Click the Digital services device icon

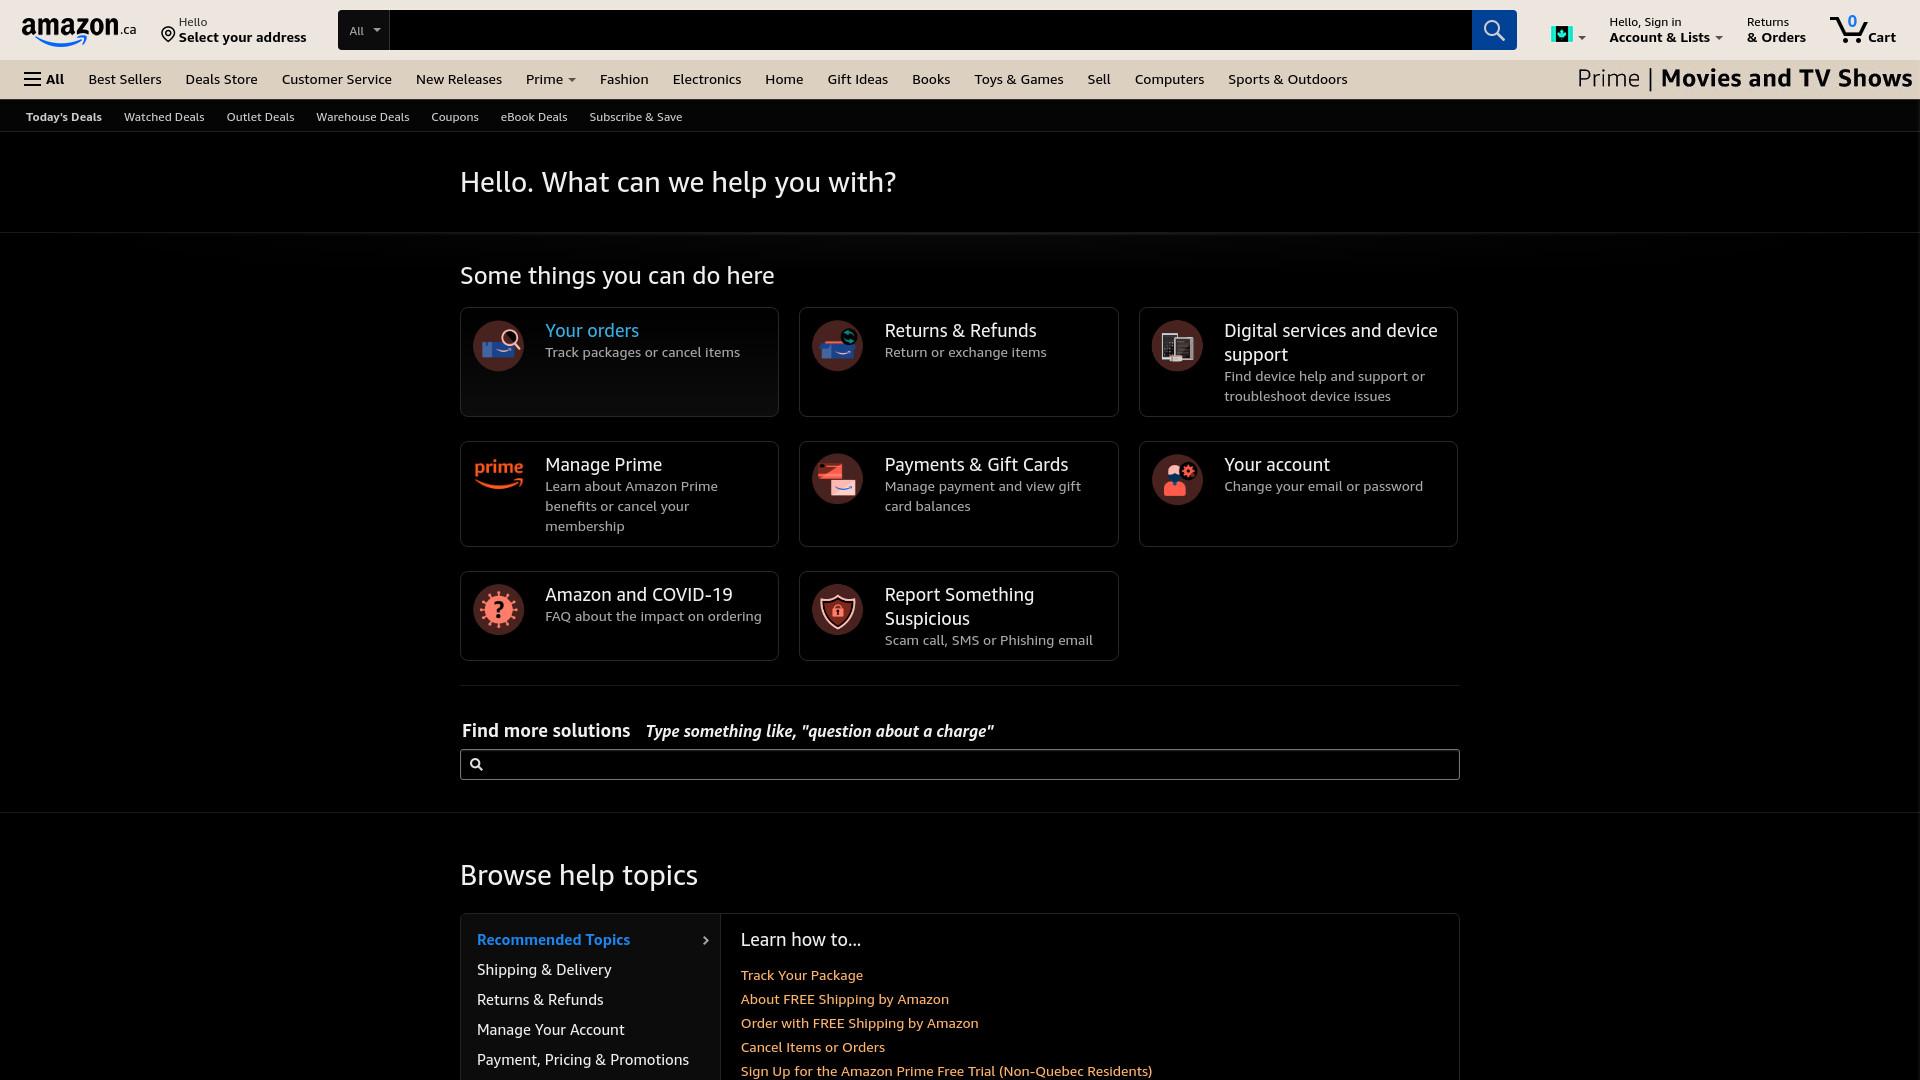point(1177,346)
